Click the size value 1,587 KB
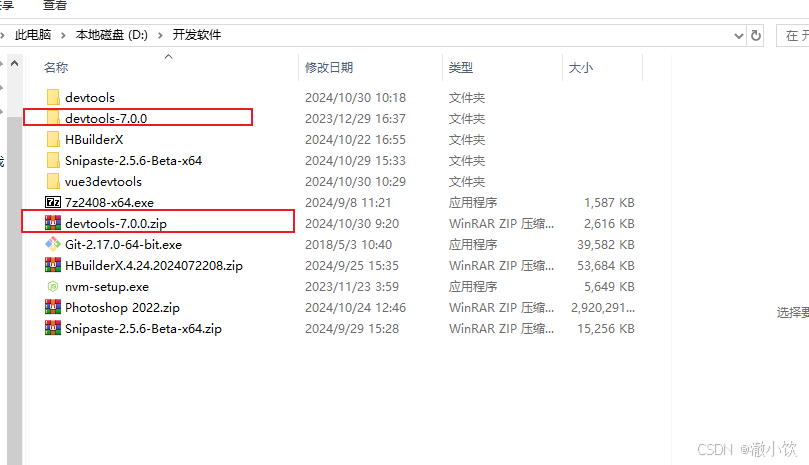This screenshot has width=809, height=465. [609, 203]
